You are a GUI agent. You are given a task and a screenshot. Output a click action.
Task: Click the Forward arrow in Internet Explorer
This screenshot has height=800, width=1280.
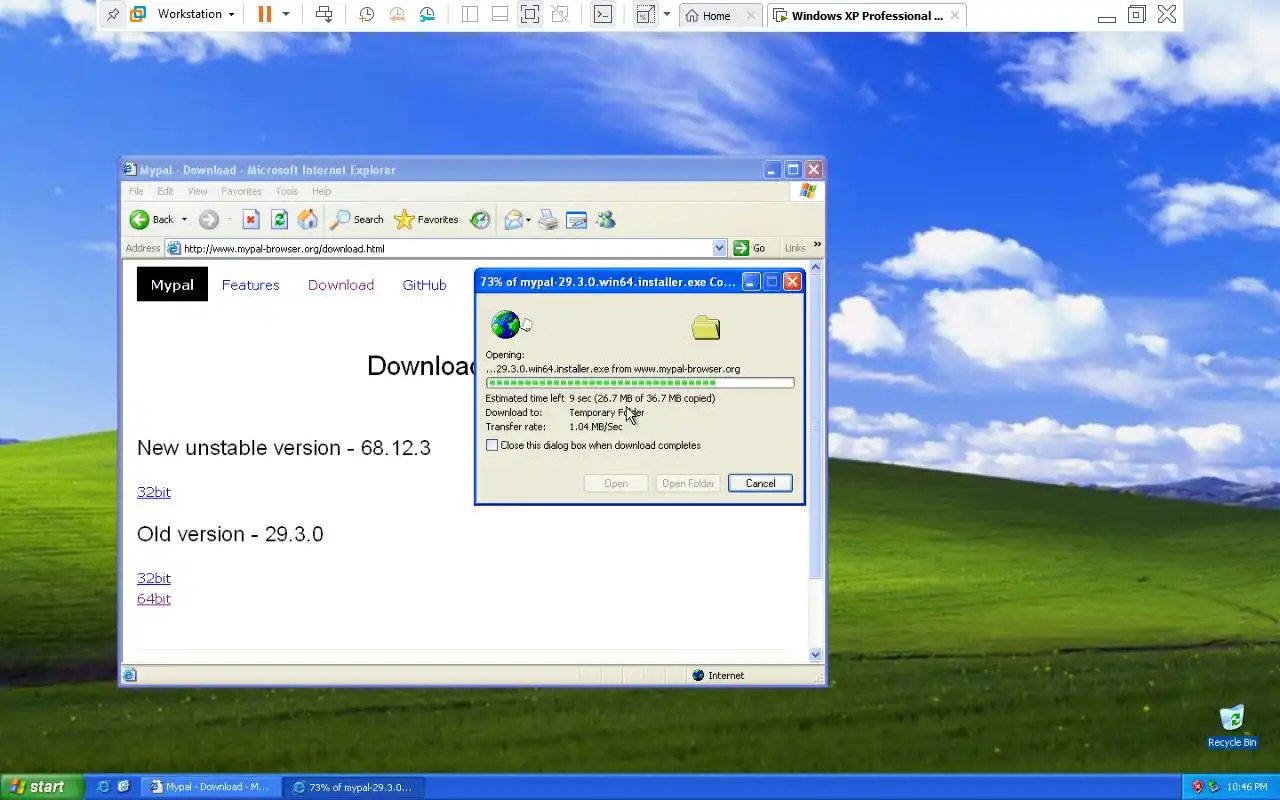208,220
